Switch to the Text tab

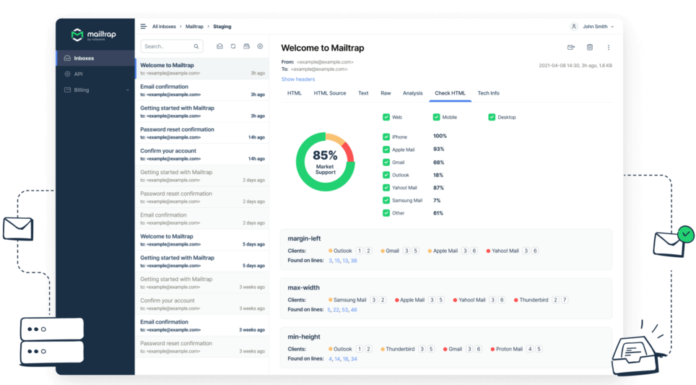coord(363,93)
